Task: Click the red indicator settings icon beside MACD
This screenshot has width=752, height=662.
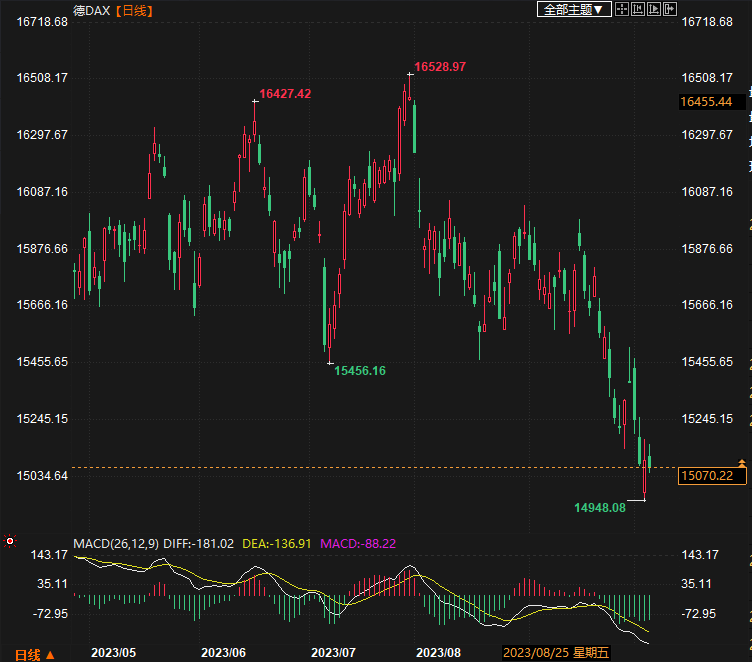Action: click(x=10, y=541)
